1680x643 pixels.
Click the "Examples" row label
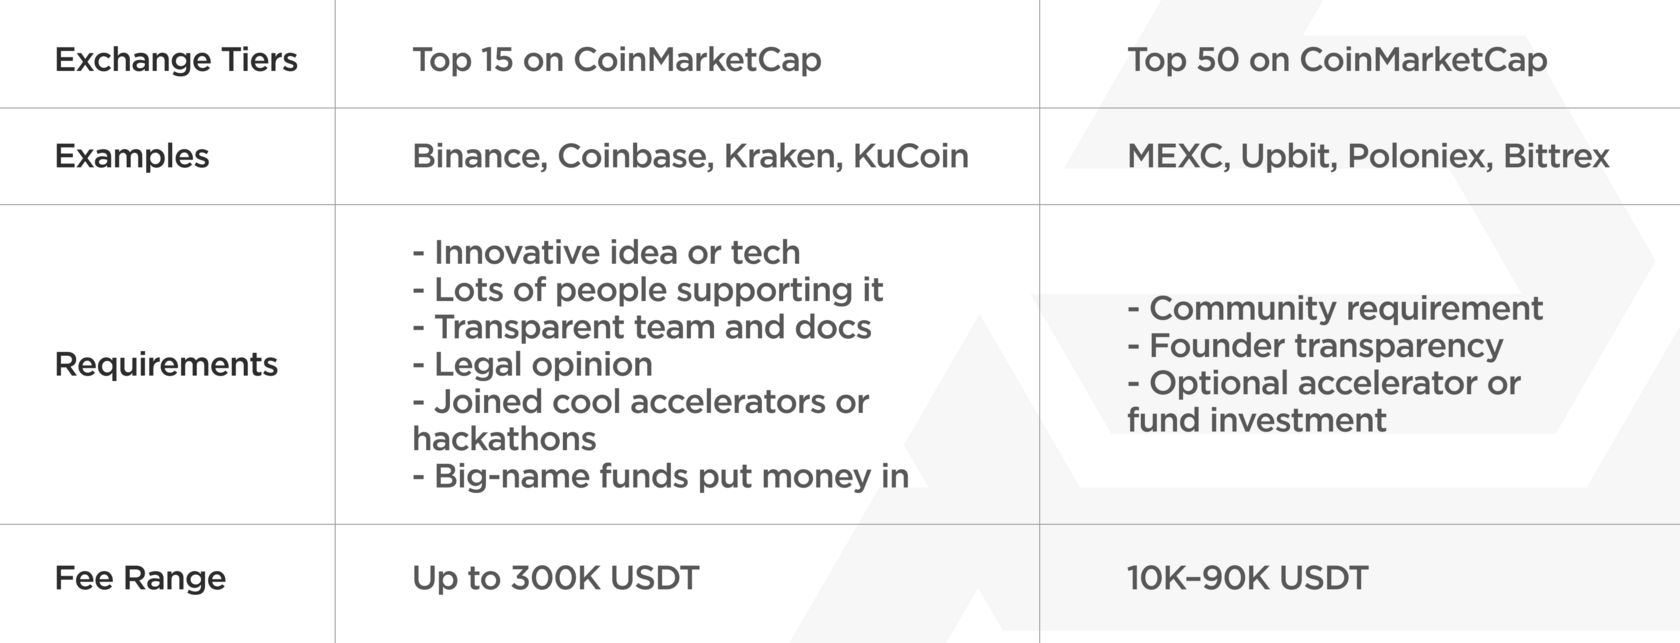click(132, 156)
